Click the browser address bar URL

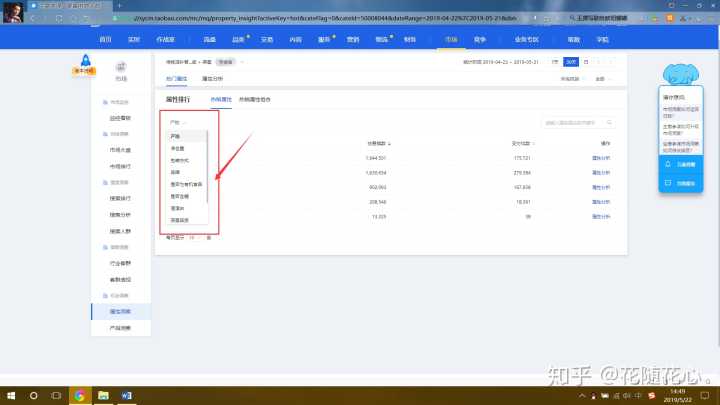pos(325,18)
